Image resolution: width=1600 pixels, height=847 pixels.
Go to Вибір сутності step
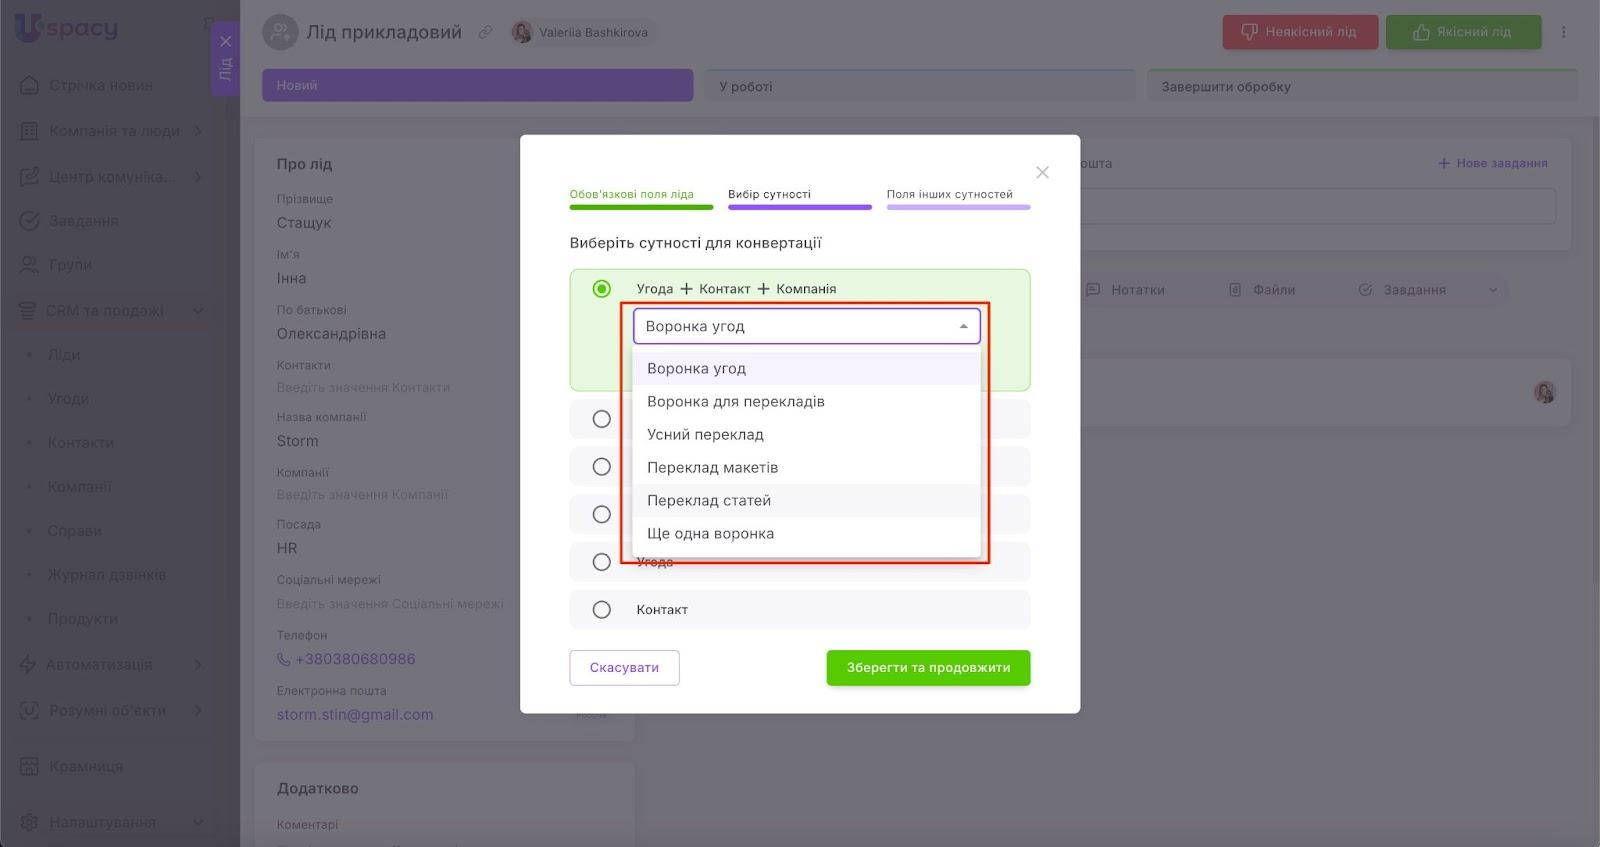point(799,197)
